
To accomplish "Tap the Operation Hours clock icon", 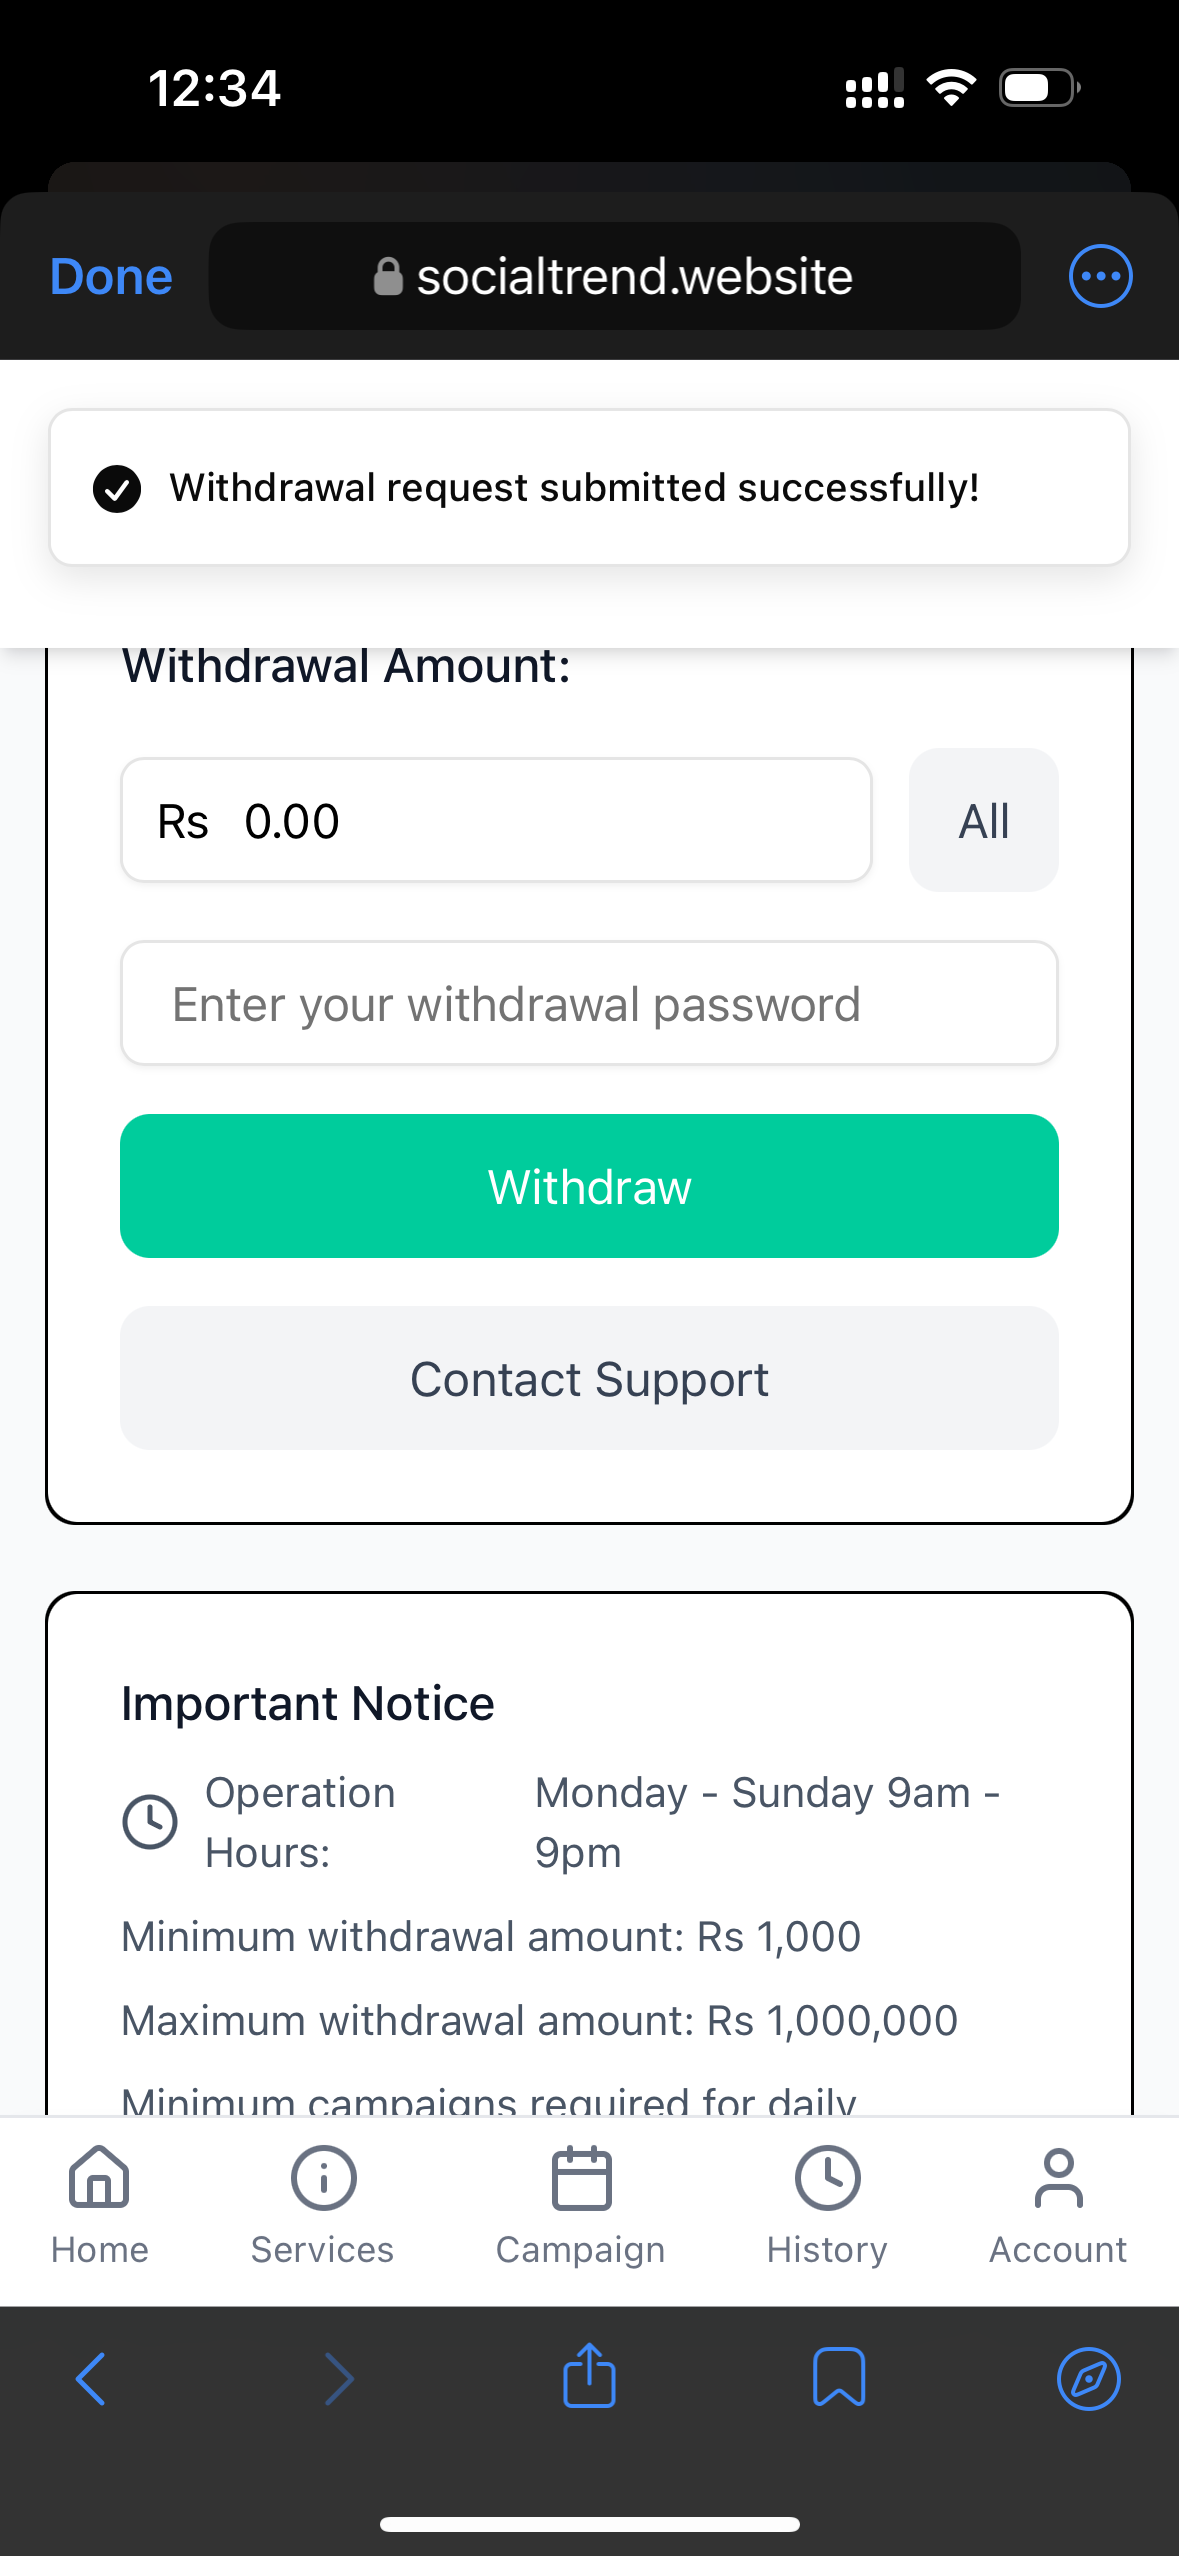I will click(150, 1821).
